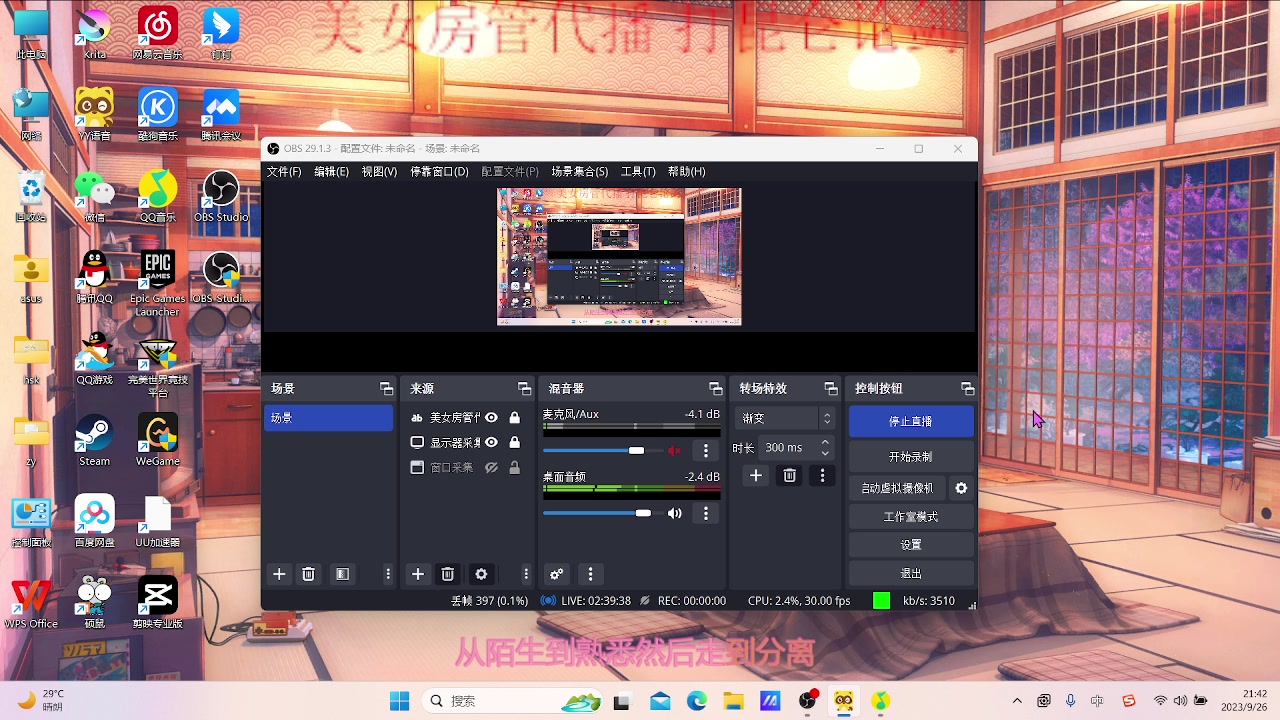Click the OBS preview canvas thumbnail

tap(619, 257)
